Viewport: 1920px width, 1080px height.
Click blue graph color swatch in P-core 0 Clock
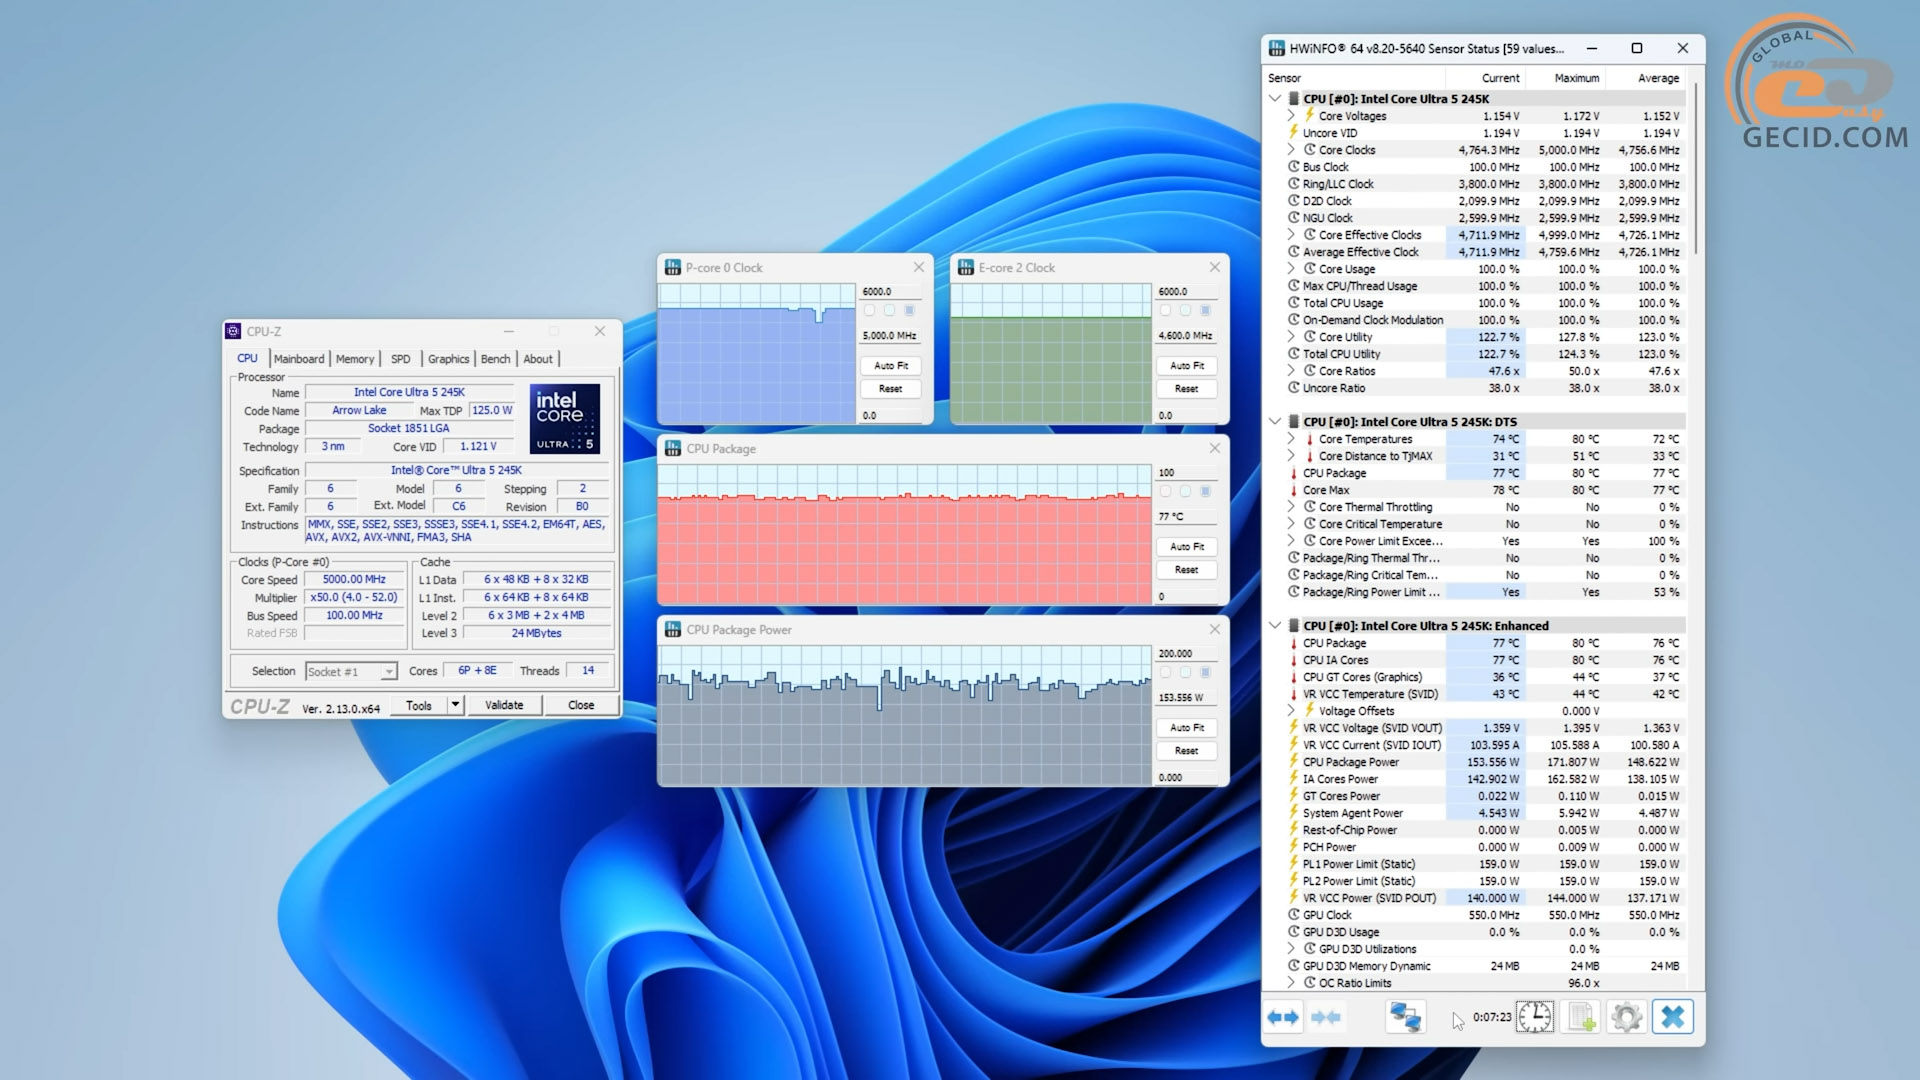coord(909,310)
